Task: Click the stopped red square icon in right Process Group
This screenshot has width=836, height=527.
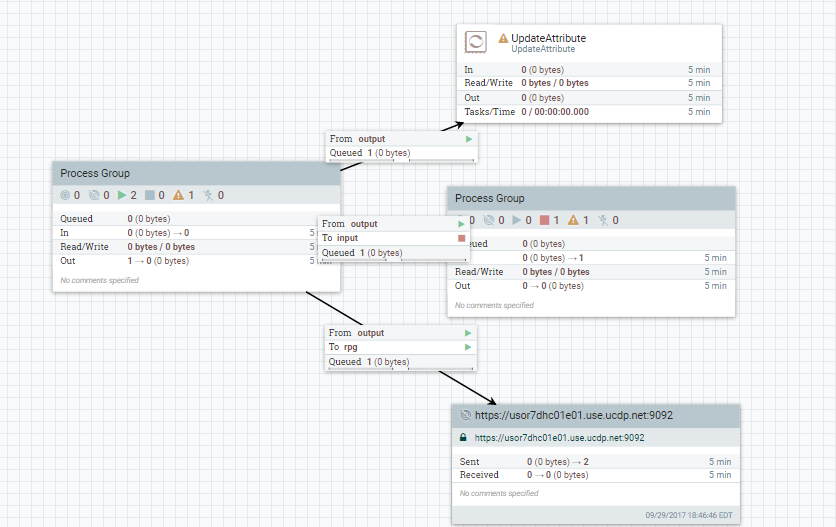Action: 544,220
